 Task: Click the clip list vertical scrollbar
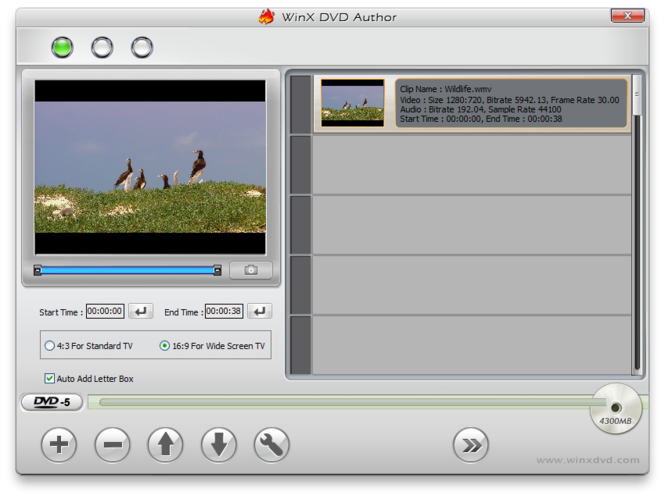click(x=637, y=224)
